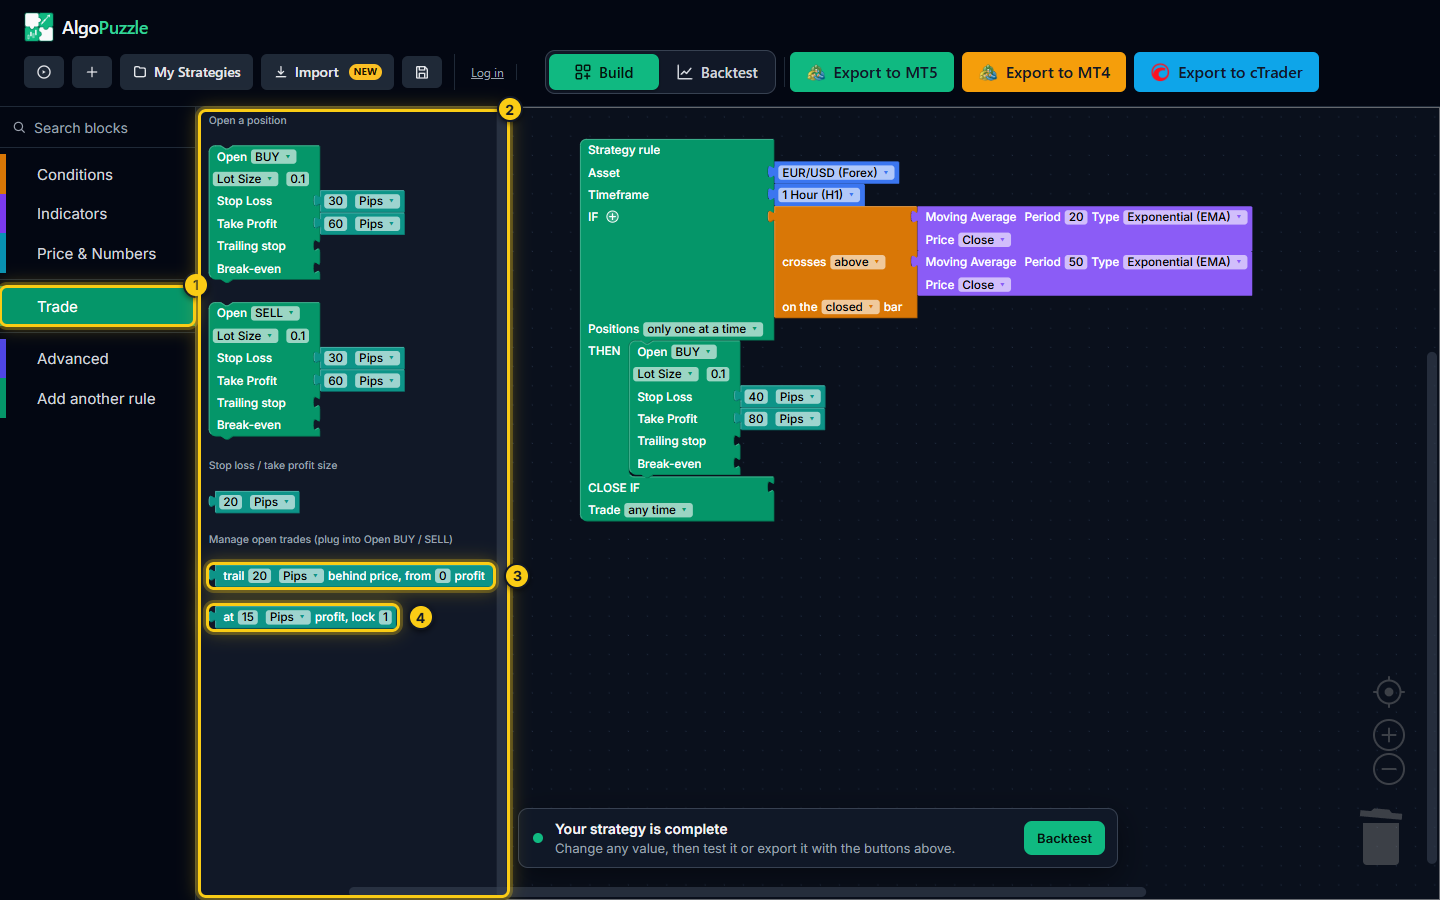Open Price & Numbers category
Screen dimensions: 1440x900
click(x=98, y=254)
